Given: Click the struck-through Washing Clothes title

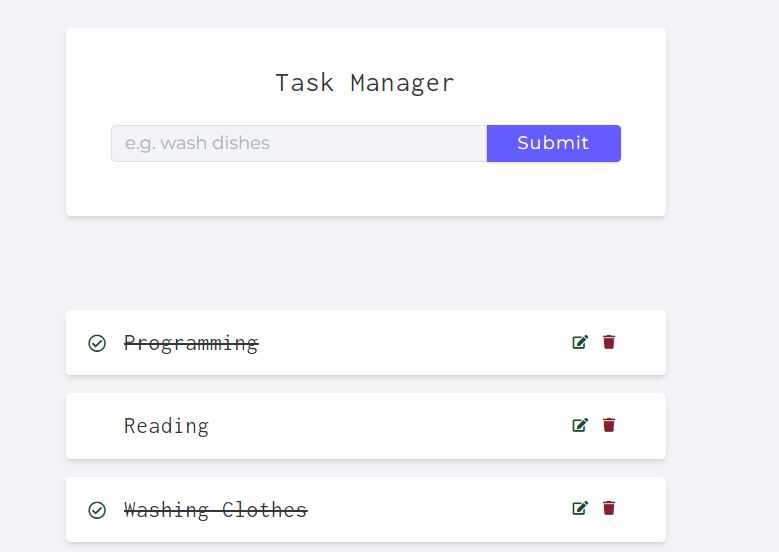Looking at the screenshot, I should (216, 510).
